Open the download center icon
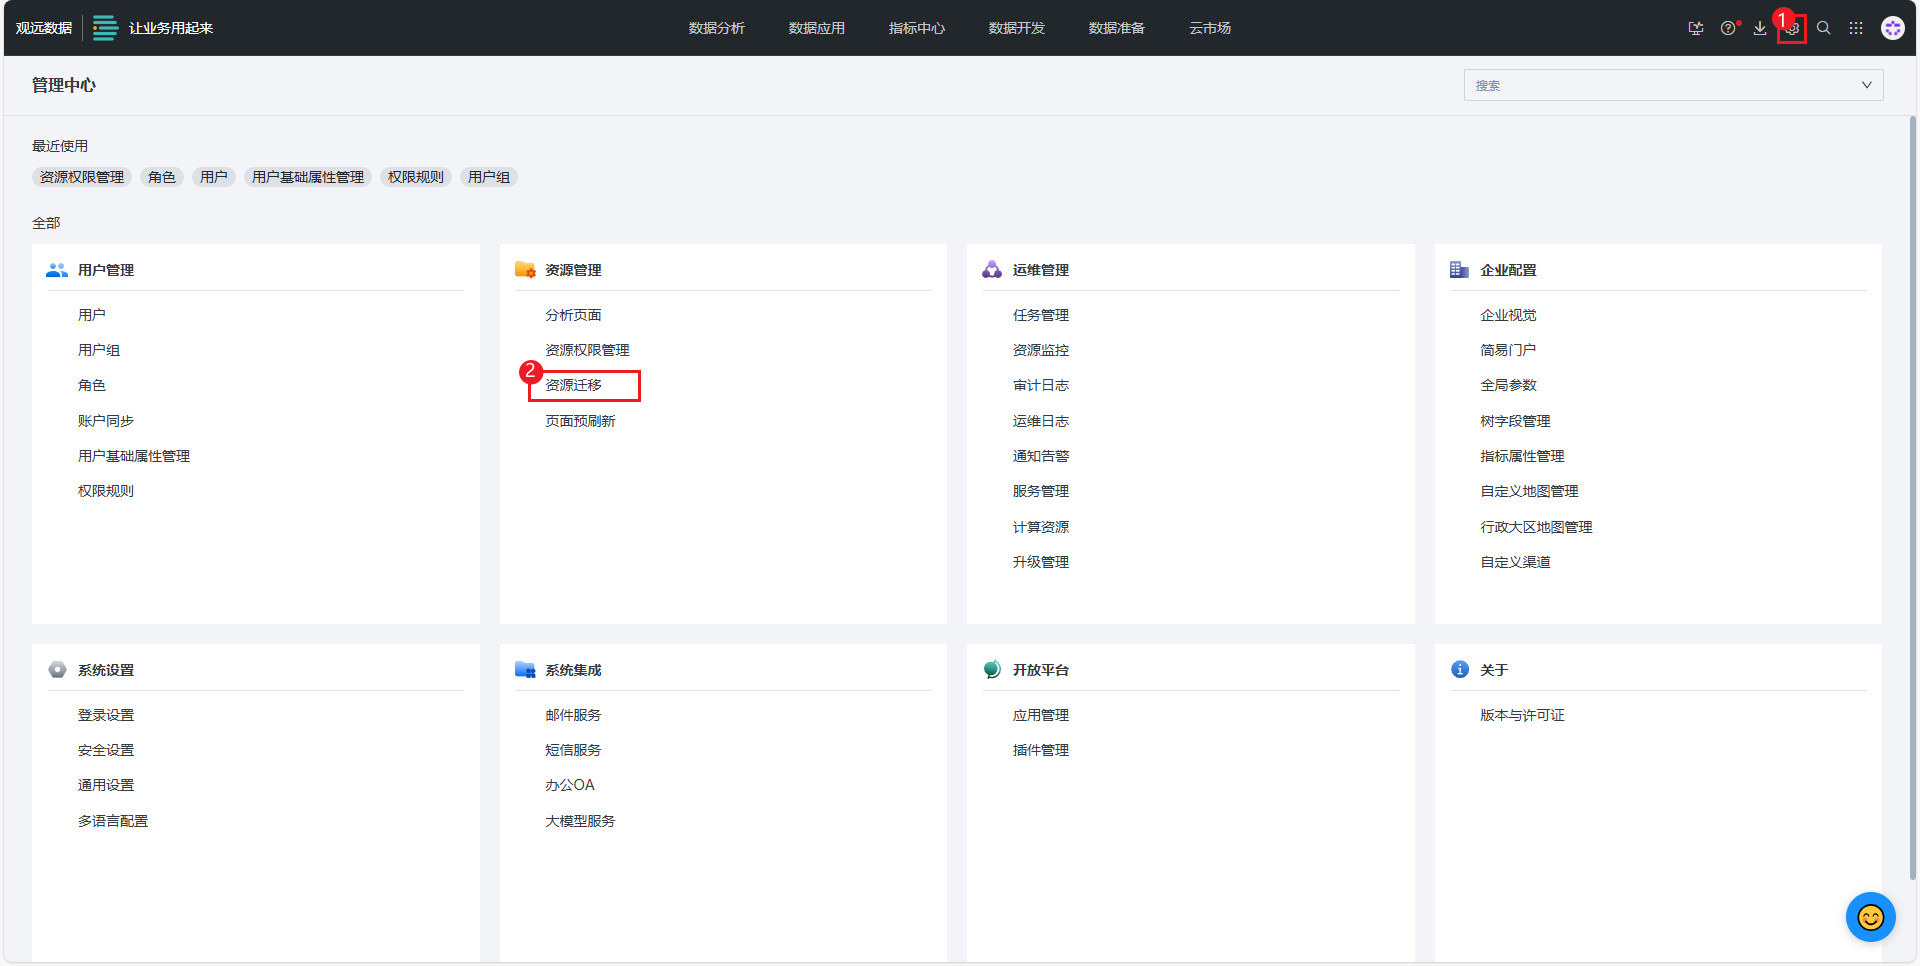 tap(1759, 28)
